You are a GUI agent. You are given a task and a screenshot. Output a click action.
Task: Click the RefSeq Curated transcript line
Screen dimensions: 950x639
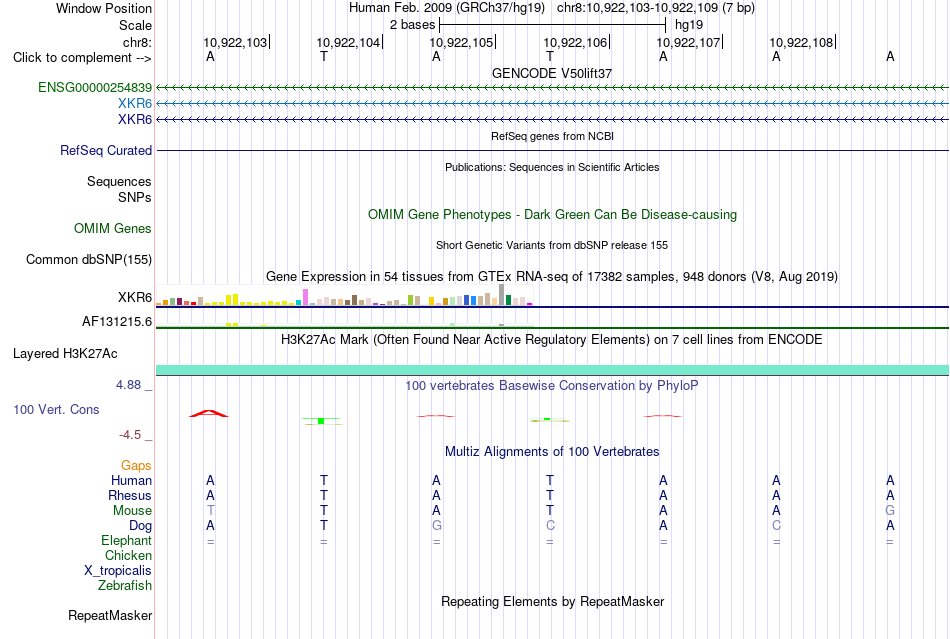(552, 150)
